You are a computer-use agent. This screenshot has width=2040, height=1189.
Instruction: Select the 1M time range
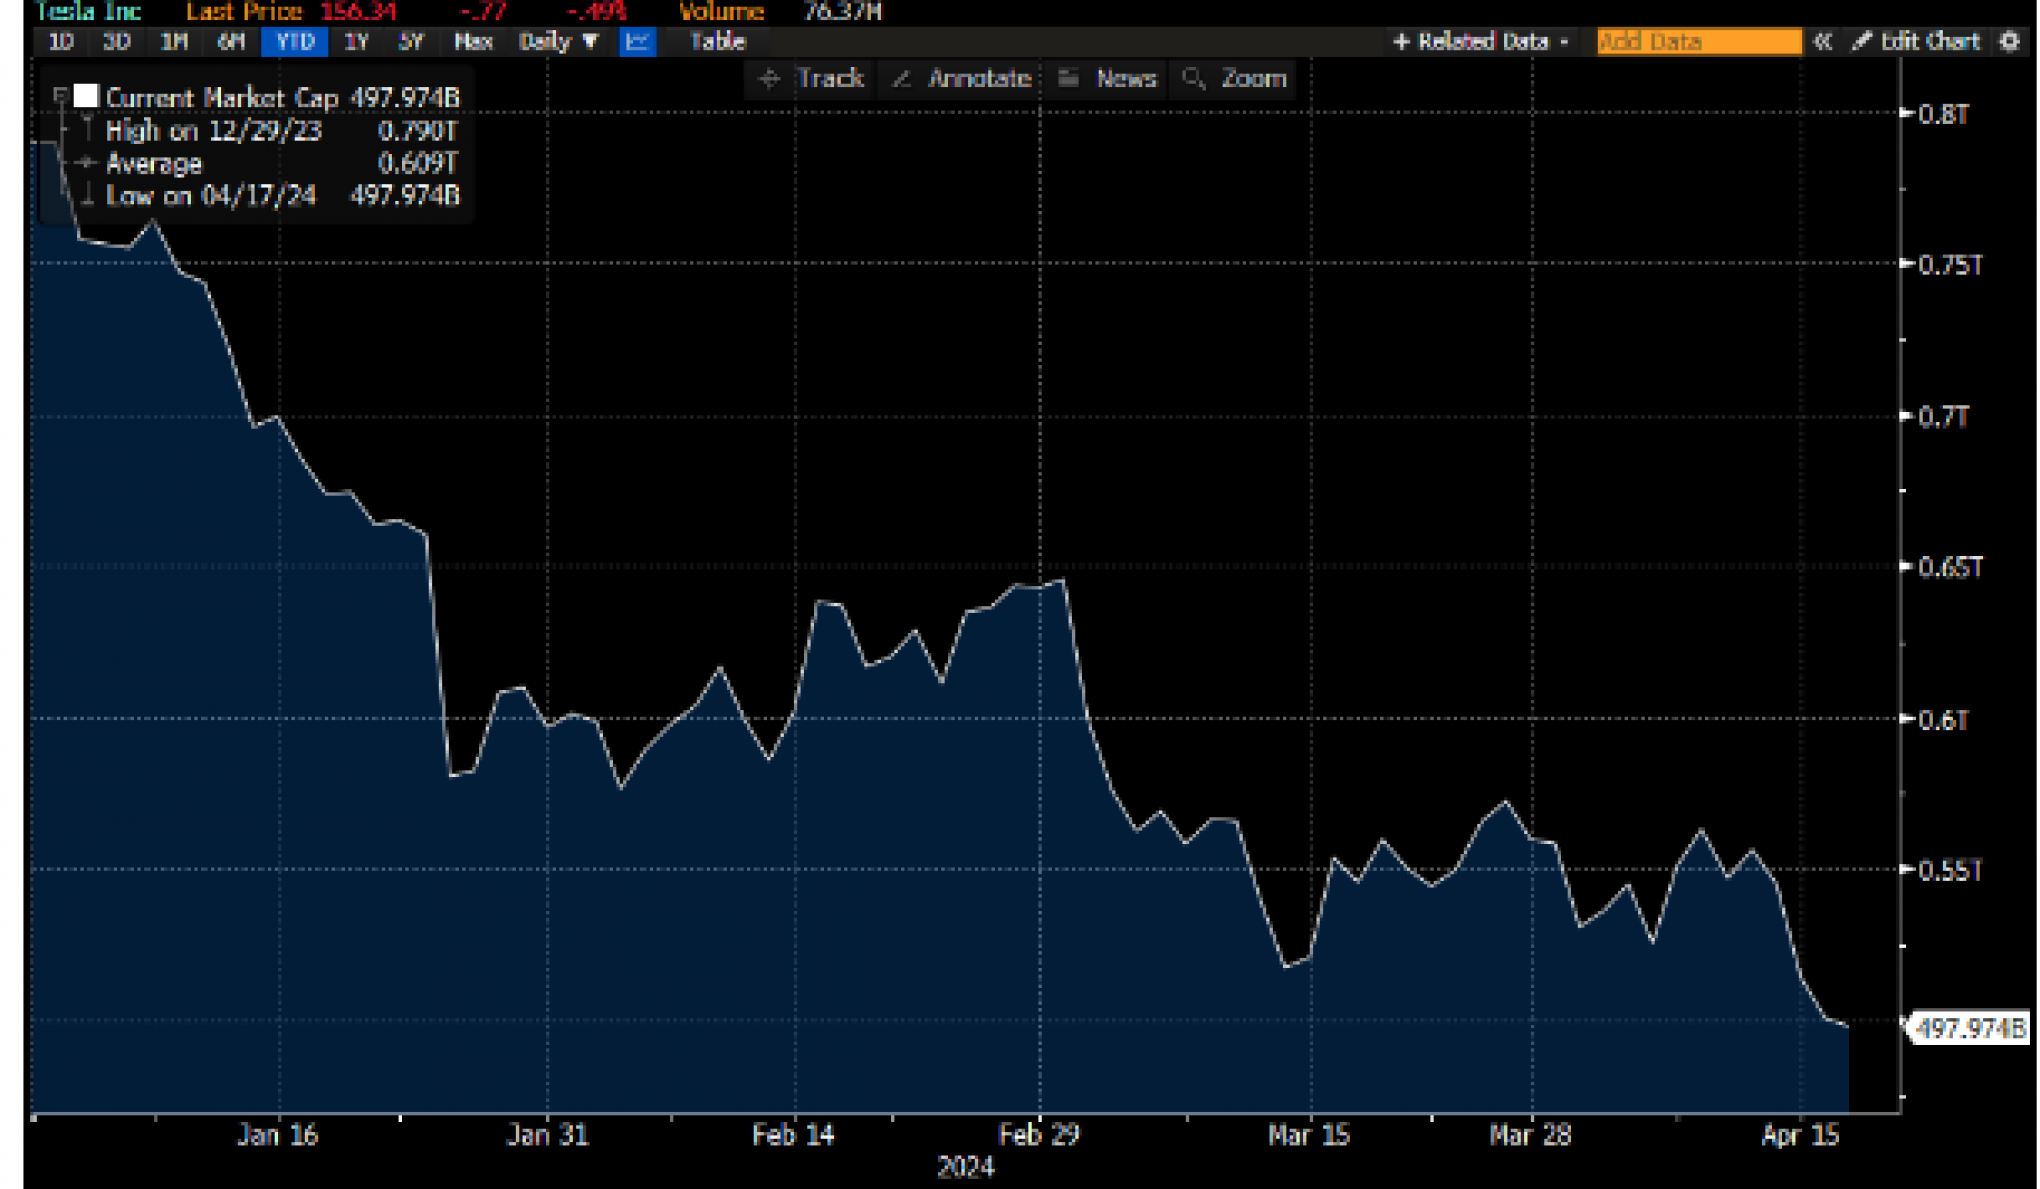[x=174, y=42]
